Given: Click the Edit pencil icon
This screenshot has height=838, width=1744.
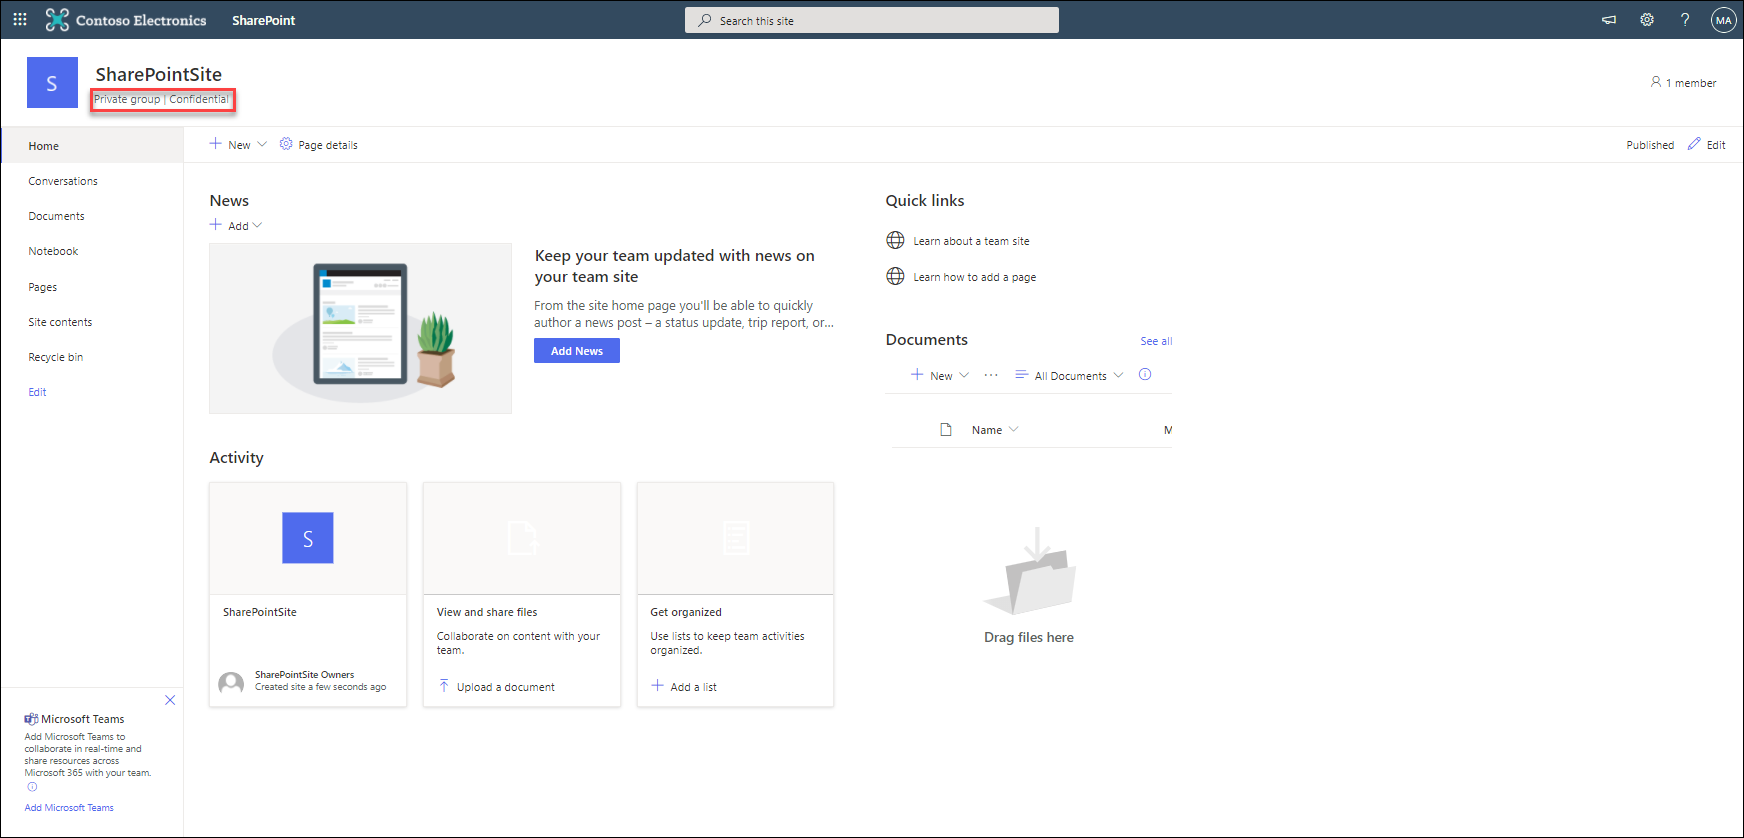Looking at the screenshot, I should (1694, 144).
